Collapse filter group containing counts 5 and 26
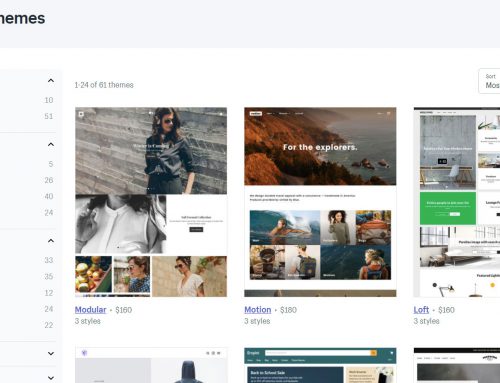Image resolution: width=500 pixels, height=383 pixels. click(x=51, y=144)
